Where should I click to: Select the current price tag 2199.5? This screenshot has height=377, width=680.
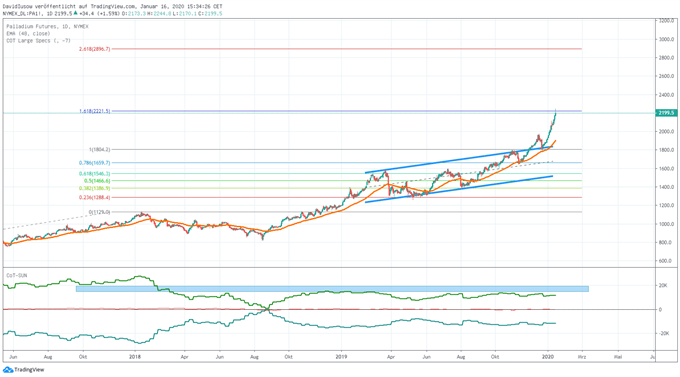[x=666, y=113]
